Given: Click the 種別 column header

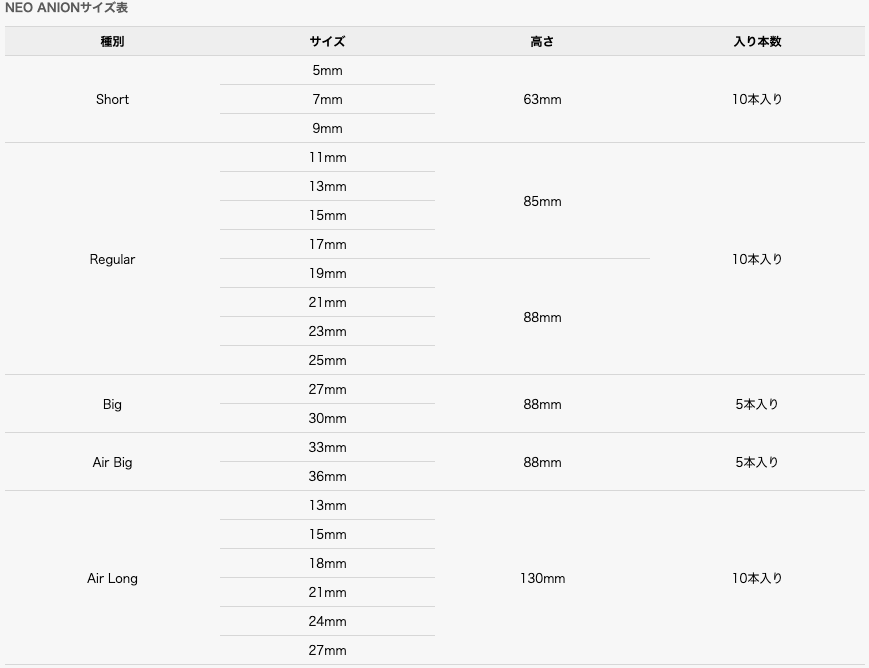Looking at the screenshot, I should [112, 42].
